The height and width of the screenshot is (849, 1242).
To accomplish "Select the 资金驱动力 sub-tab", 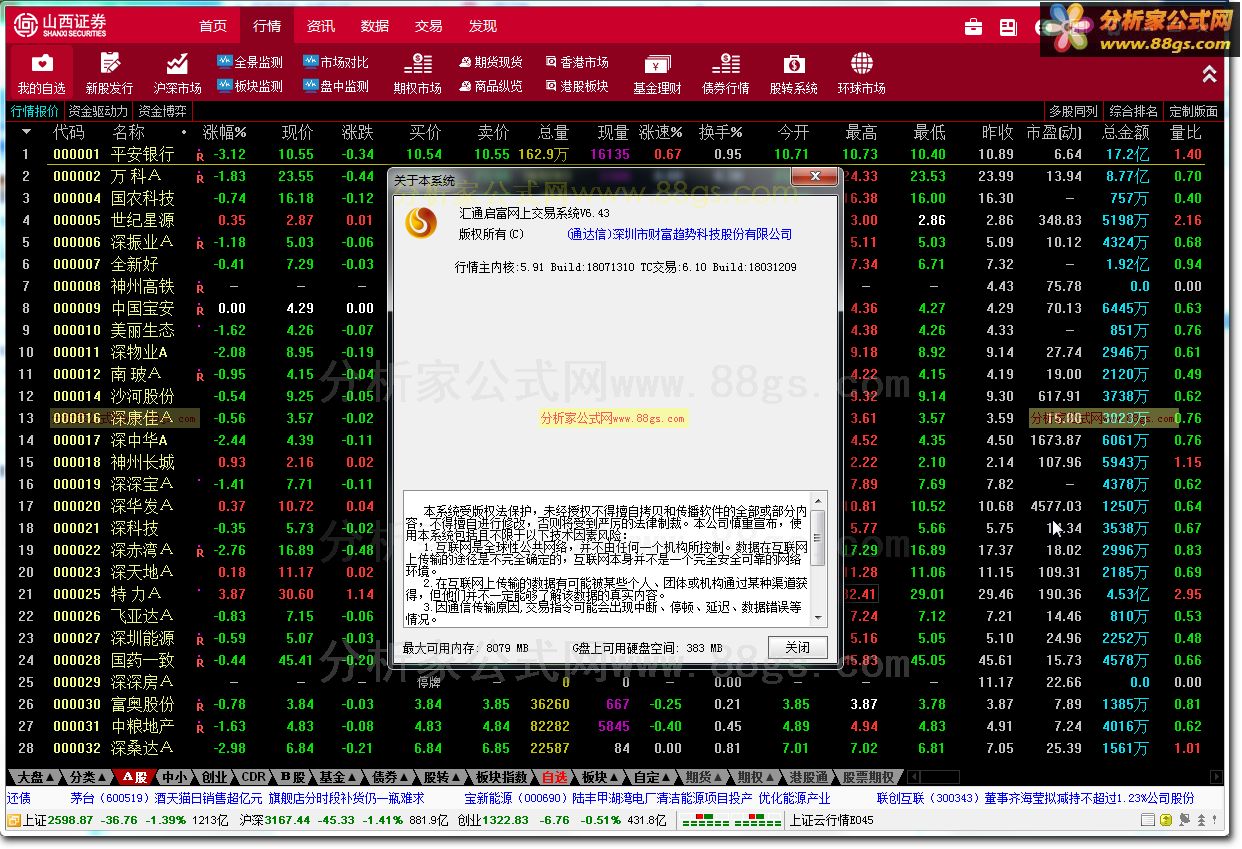I will (x=98, y=111).
